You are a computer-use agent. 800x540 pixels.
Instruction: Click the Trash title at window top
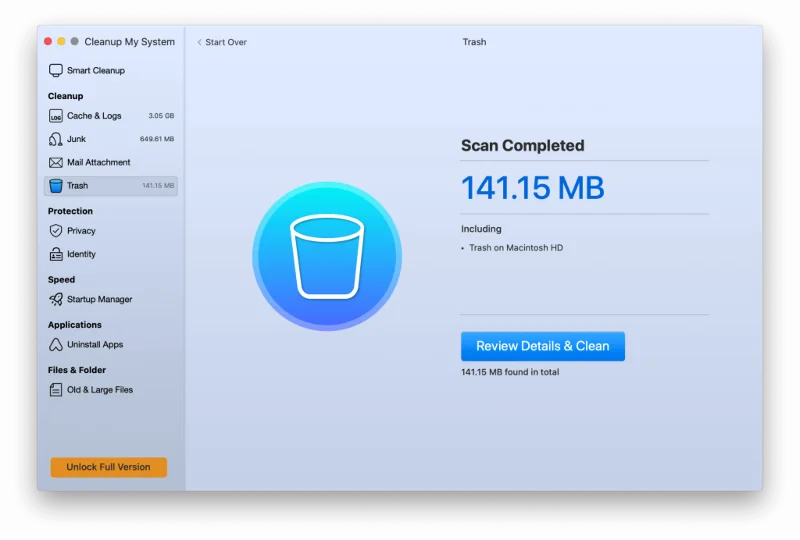tap(474, 42)
